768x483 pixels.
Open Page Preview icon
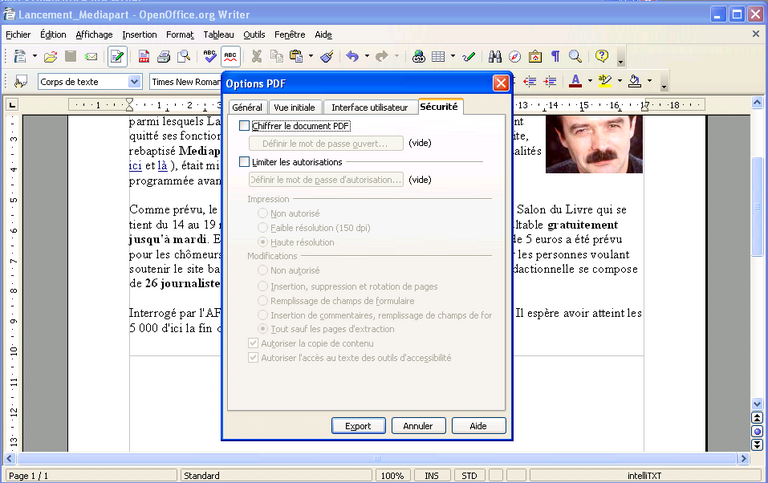tap(184, 57)
